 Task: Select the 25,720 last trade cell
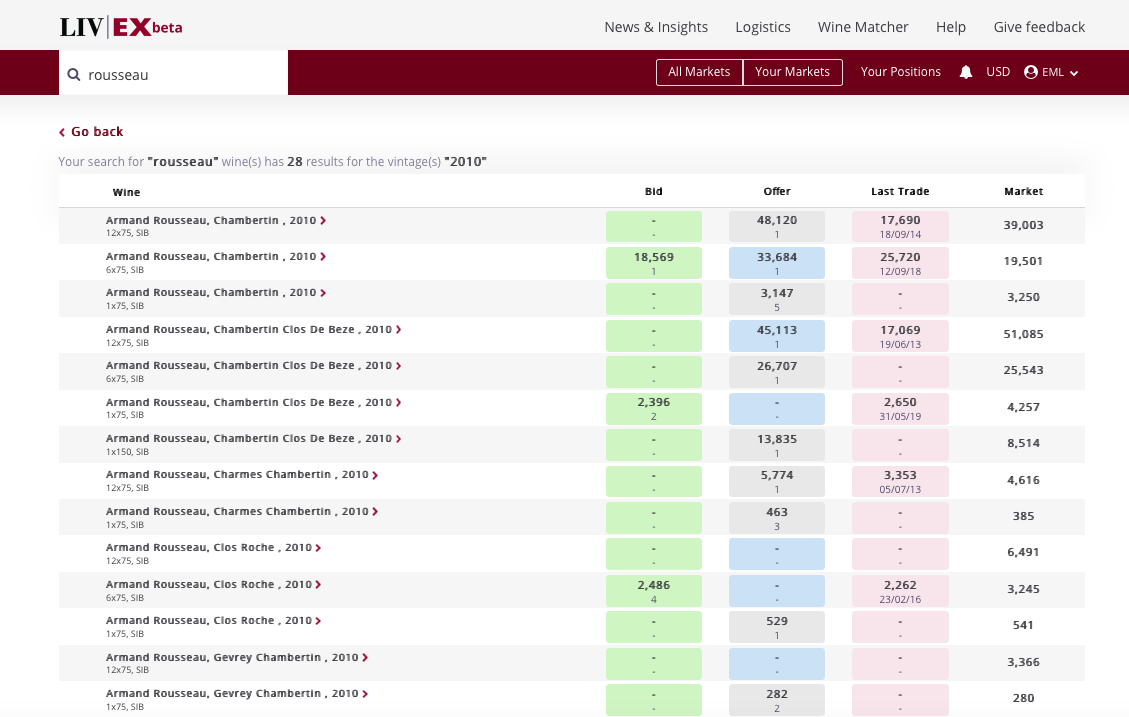(x=900, y=263)
